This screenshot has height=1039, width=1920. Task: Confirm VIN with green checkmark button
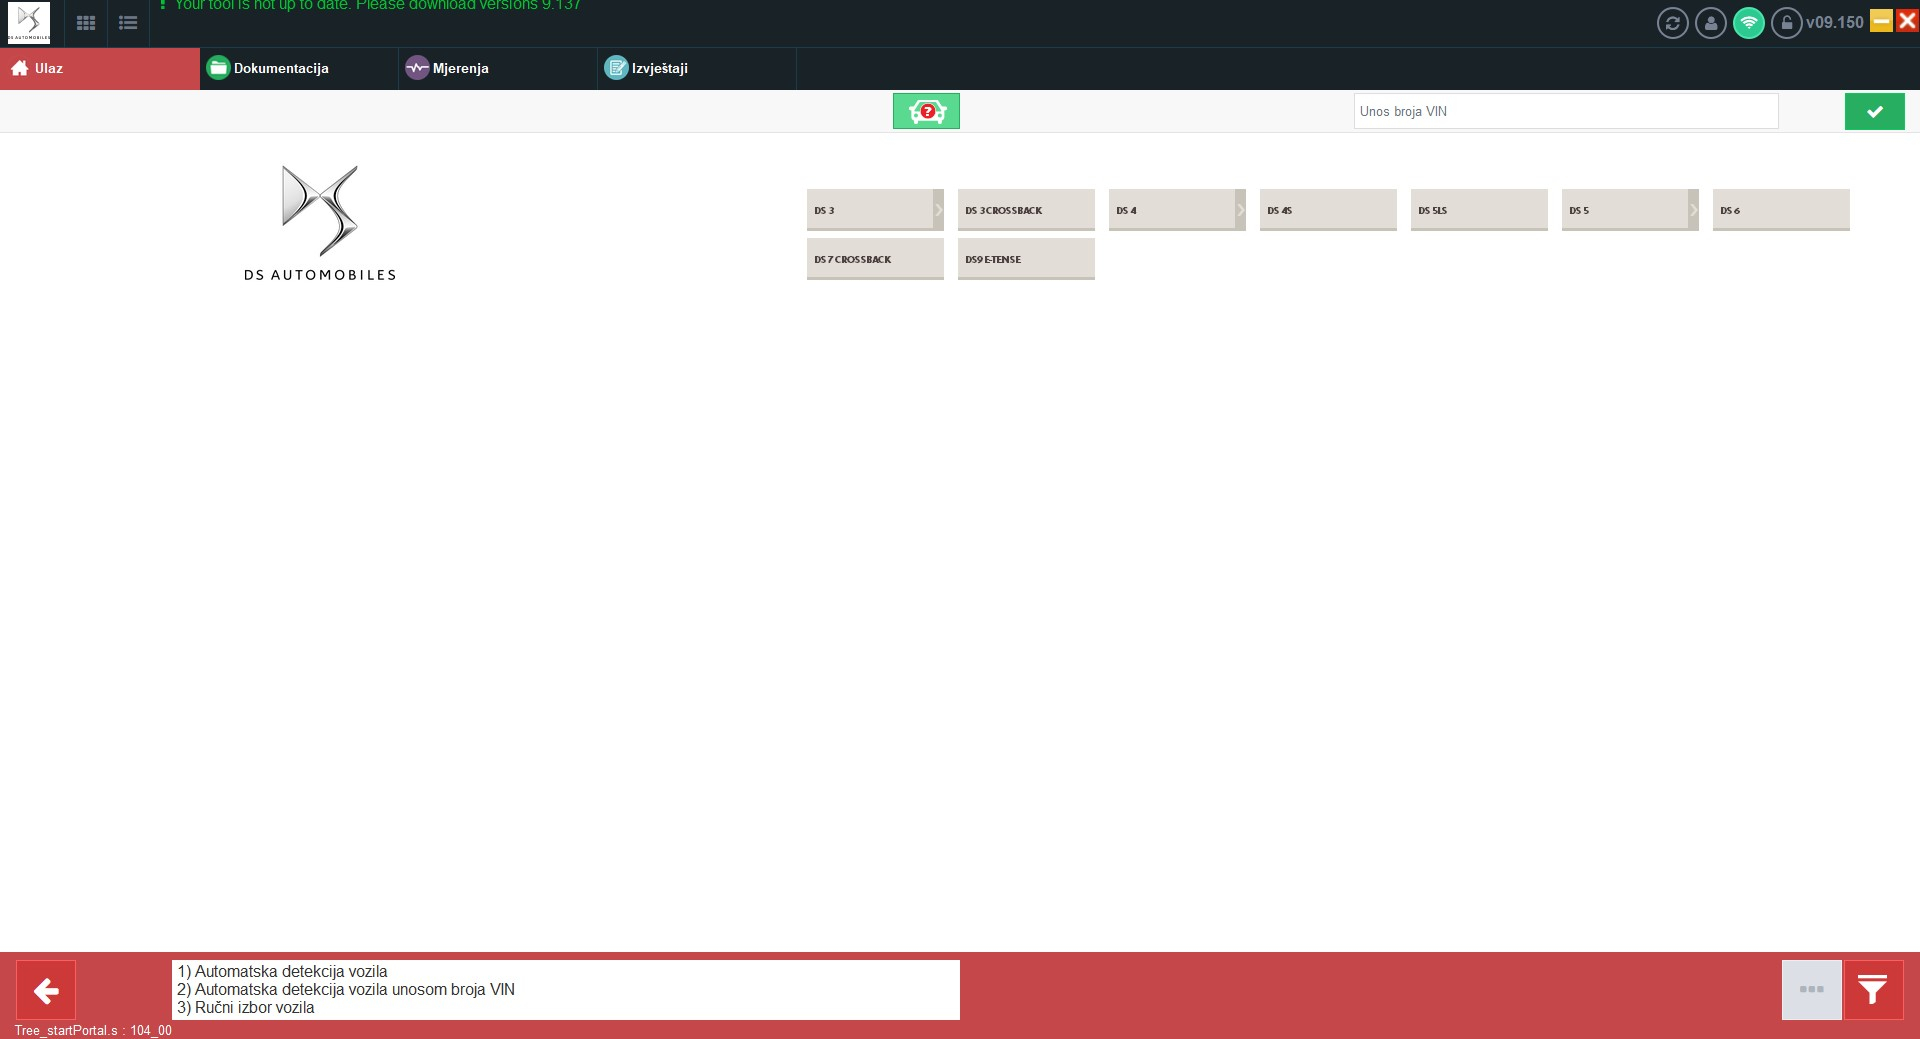[x=1874, y=111]
